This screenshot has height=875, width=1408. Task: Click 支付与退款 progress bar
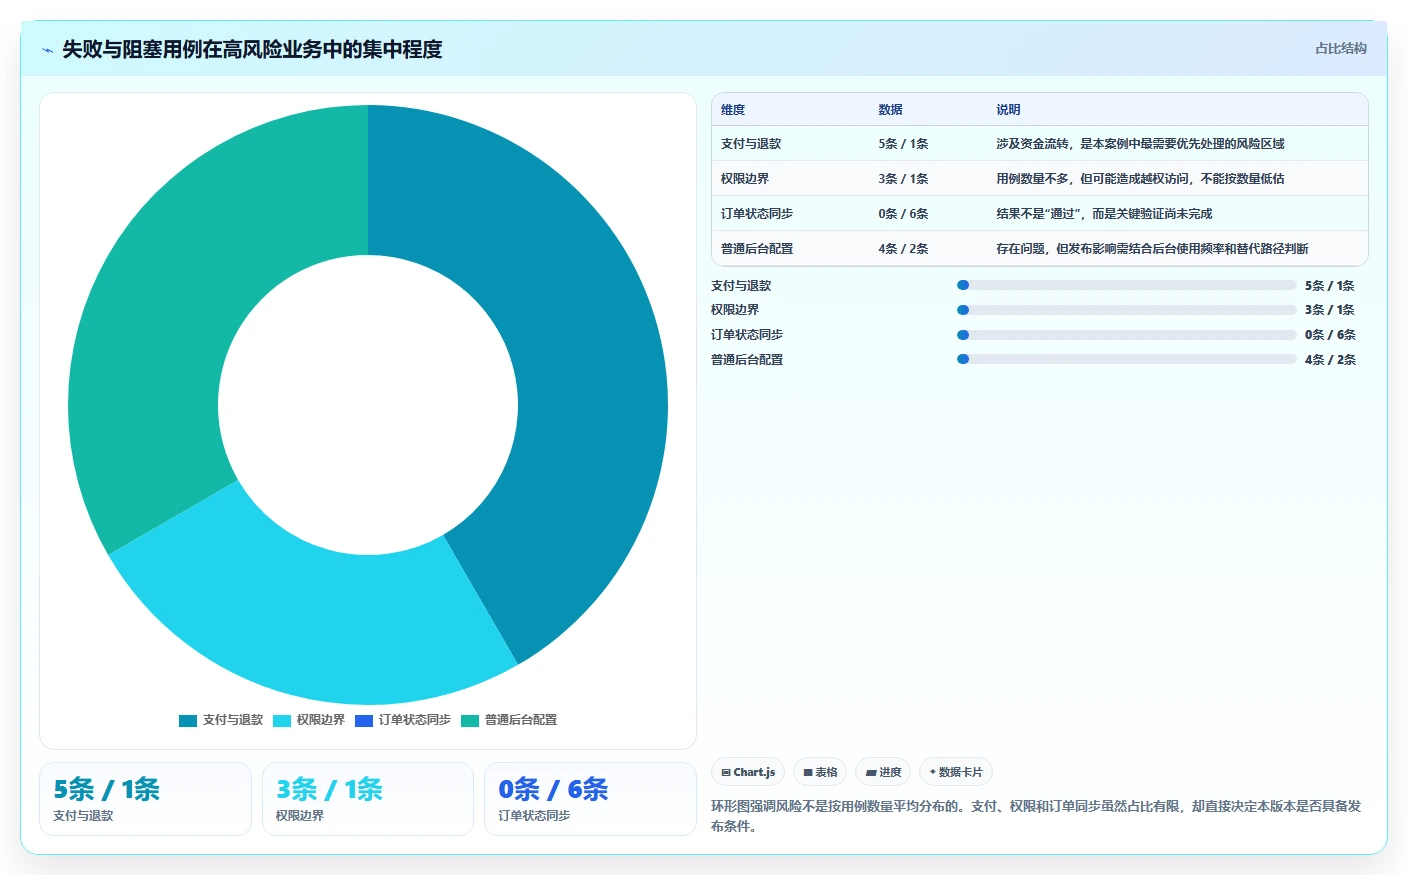coord(1126,285)
